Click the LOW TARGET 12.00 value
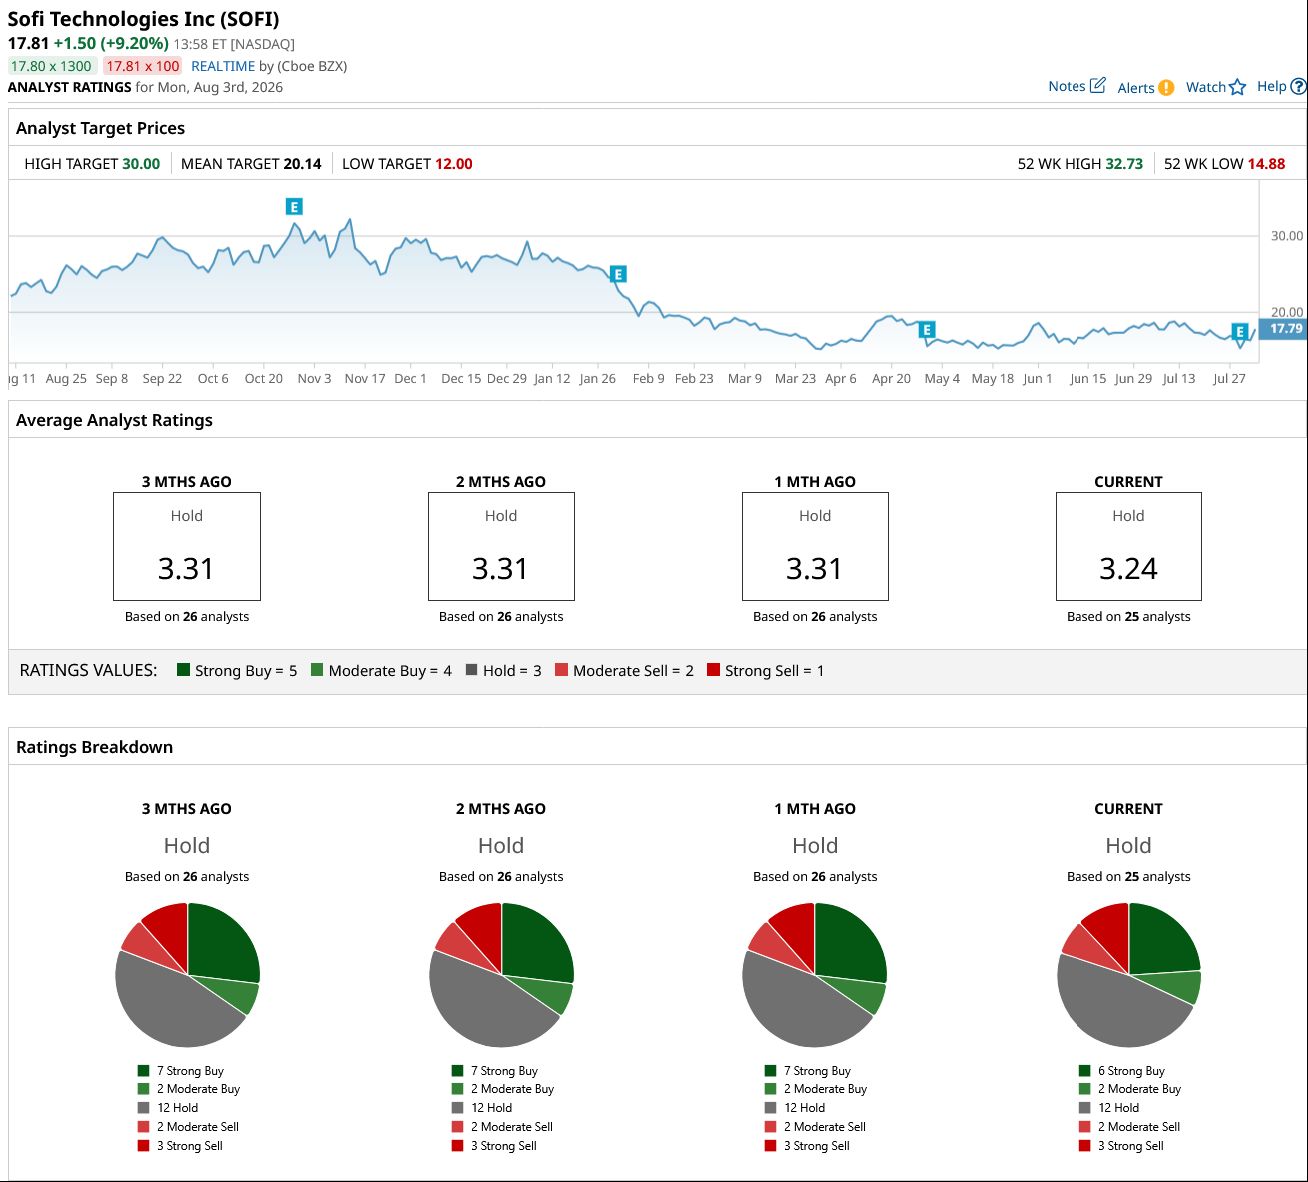The height and width of the screenshot is (1182, 1308). pos(453,164)
